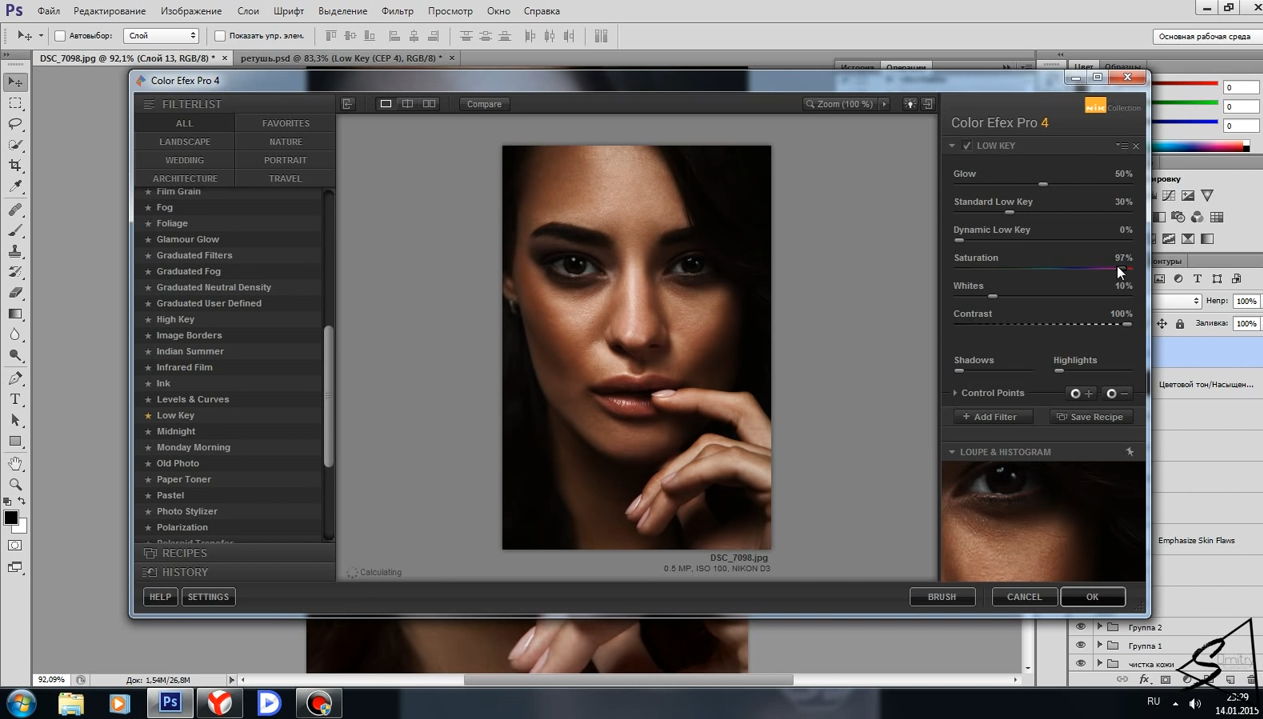The width and height of the screenshot is (1263, 719).
Task: Adjust the Glow slider handle
Action: click(1043, 184)
